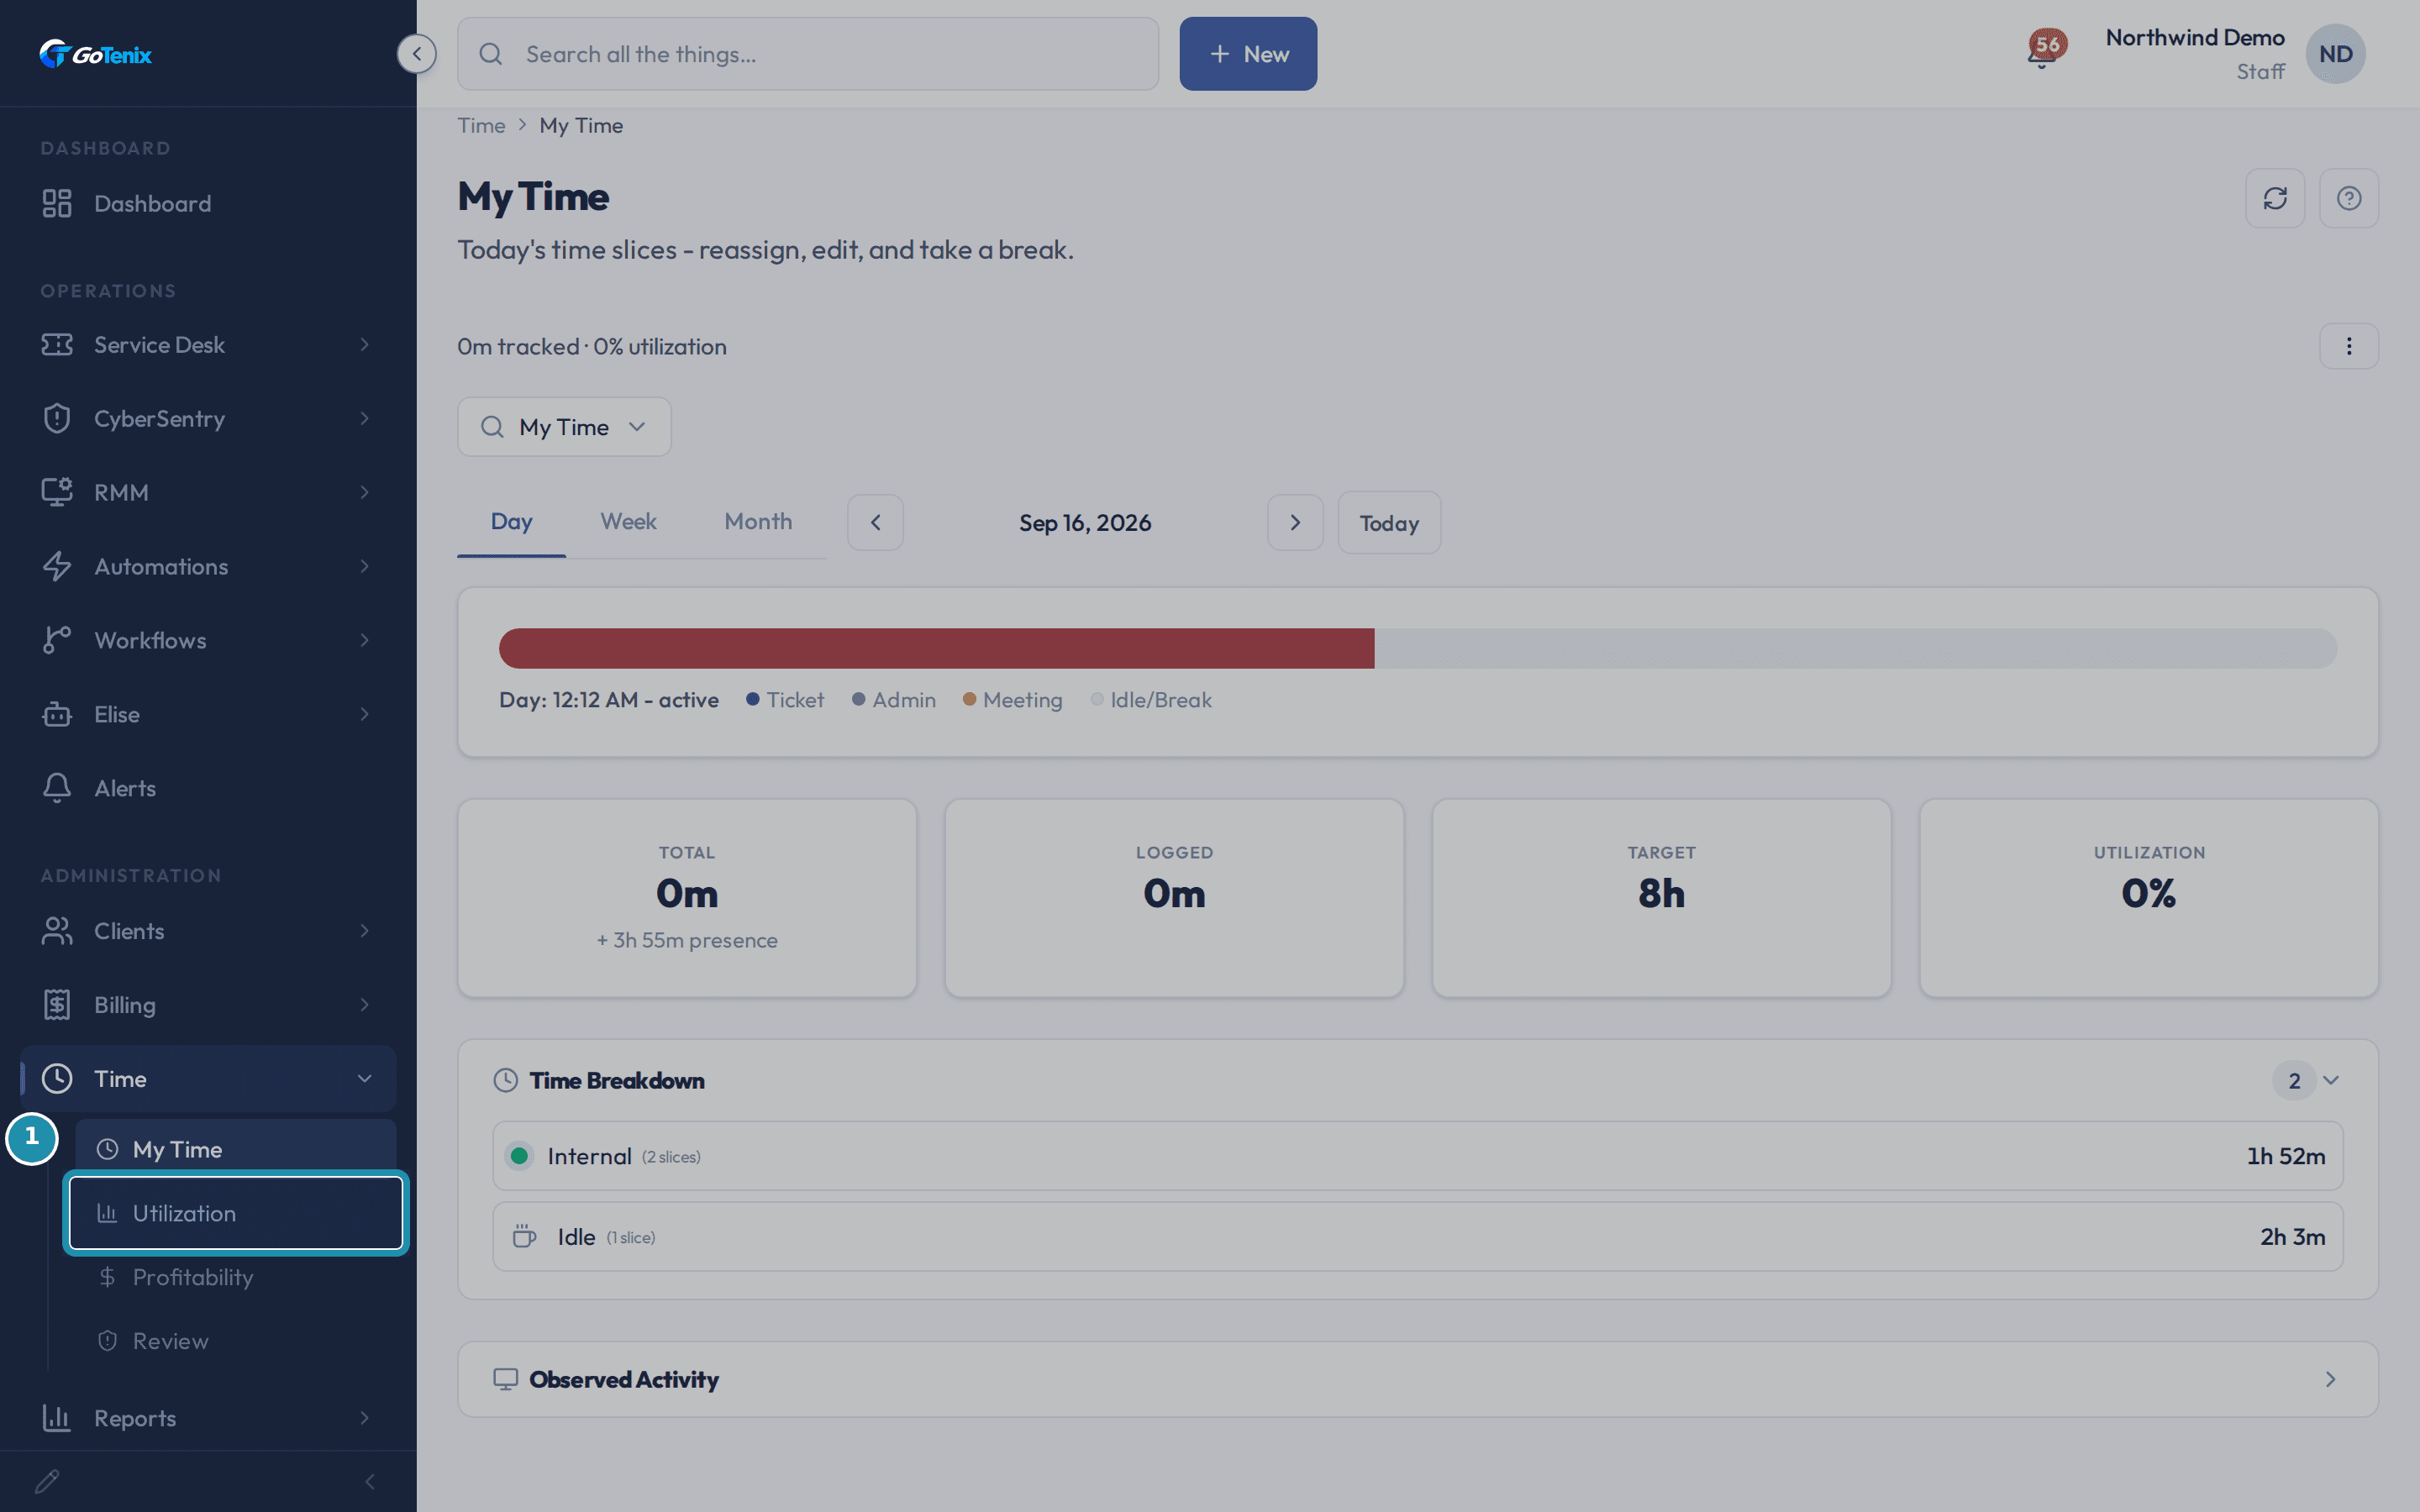
Task: Open the ND user avatar menu
Action: (2335, 54)
